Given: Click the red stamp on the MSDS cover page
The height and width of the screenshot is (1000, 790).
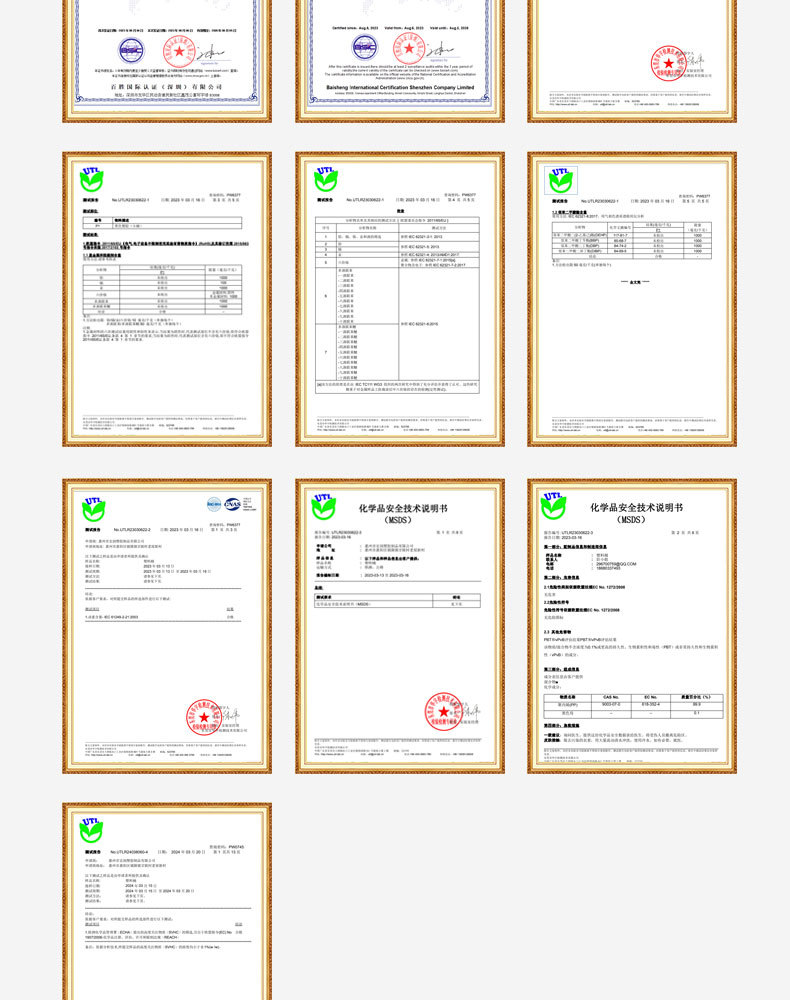Looking at the screenshot, I should coord(444,711).
